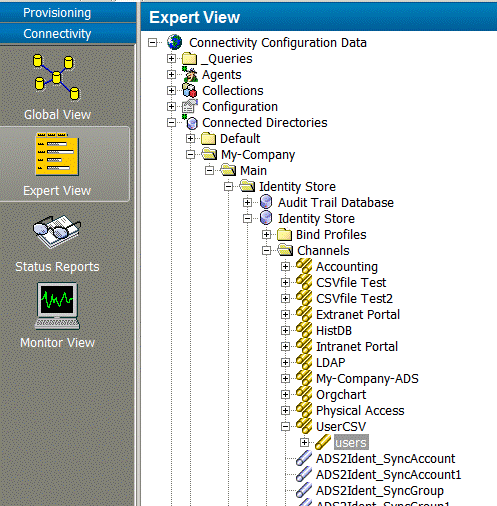Click the Agents icon in the tree

pos(190,74)
